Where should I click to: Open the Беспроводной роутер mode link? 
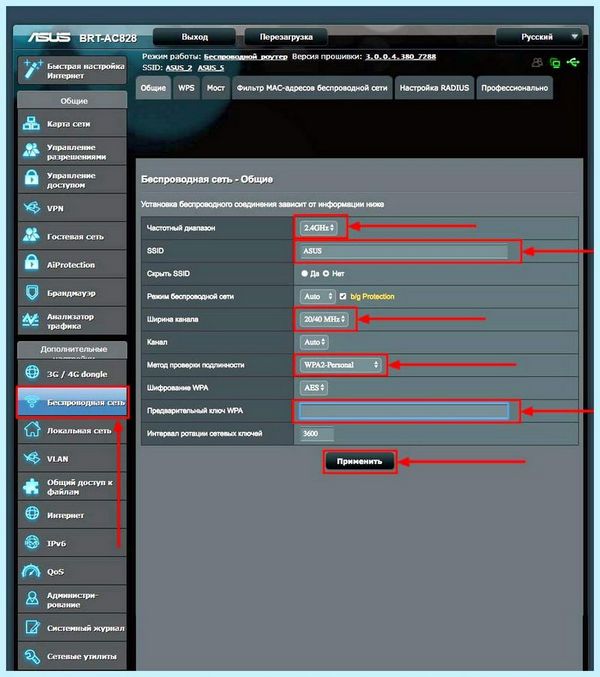click(246, 57)
